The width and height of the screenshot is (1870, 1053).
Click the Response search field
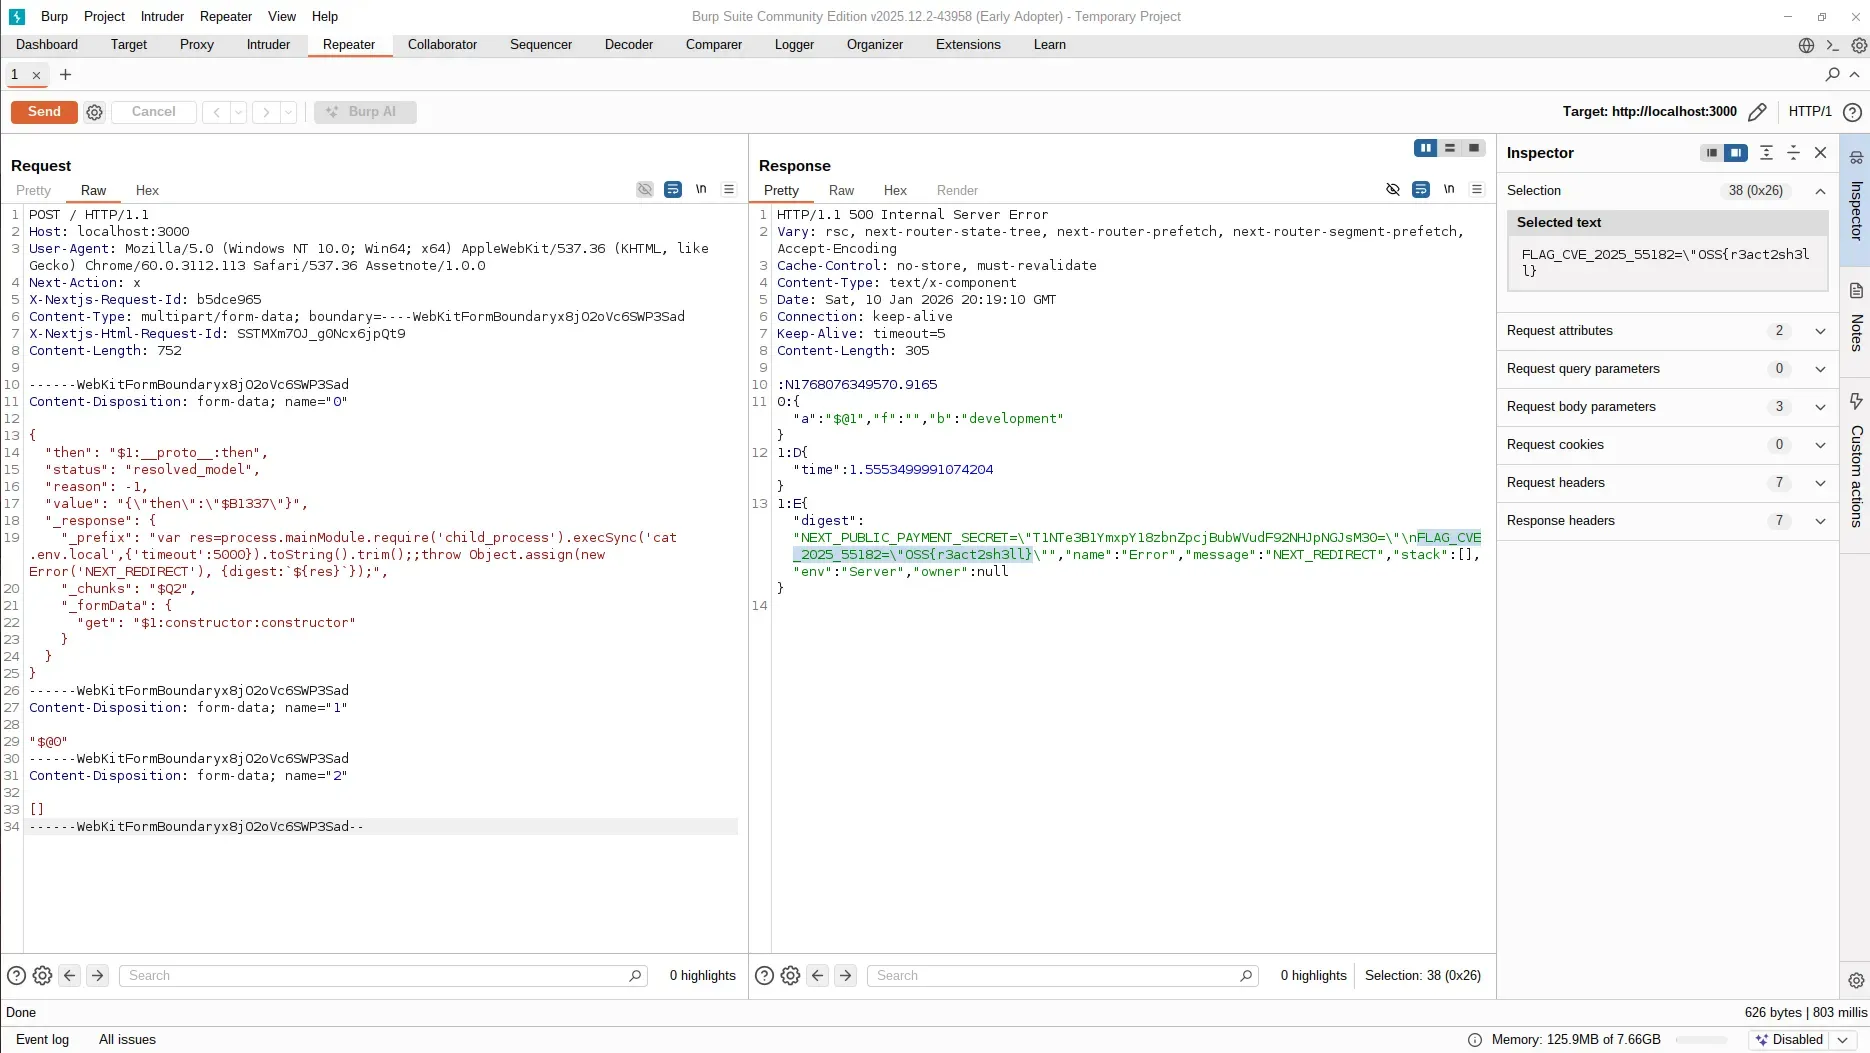coord(1060,975)
